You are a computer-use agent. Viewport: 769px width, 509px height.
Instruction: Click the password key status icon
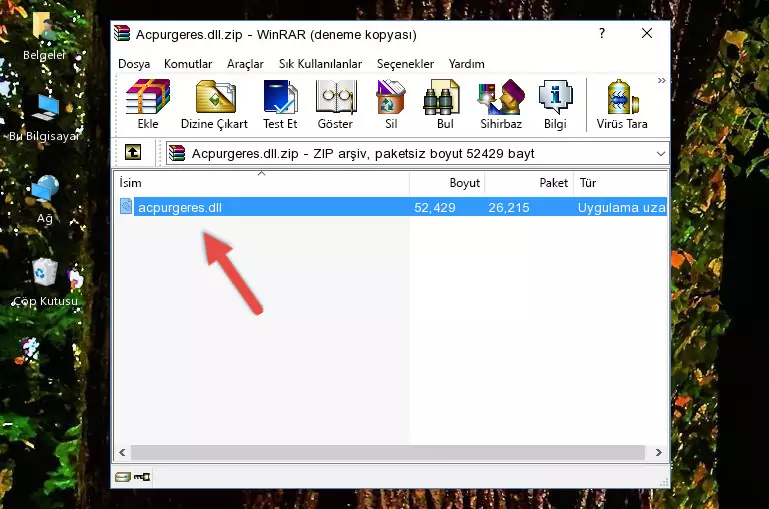(142, 477)
